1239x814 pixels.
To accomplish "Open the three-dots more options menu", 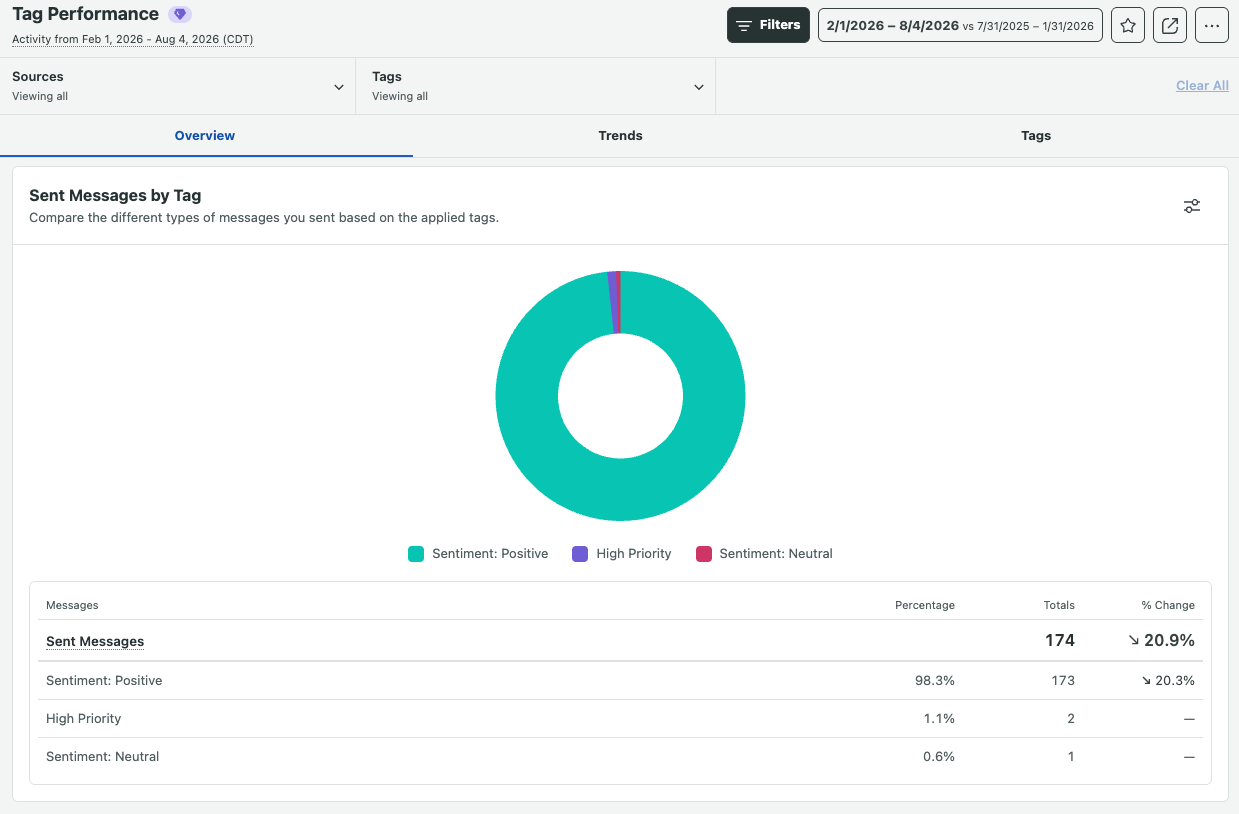I will click(1212, 25).
